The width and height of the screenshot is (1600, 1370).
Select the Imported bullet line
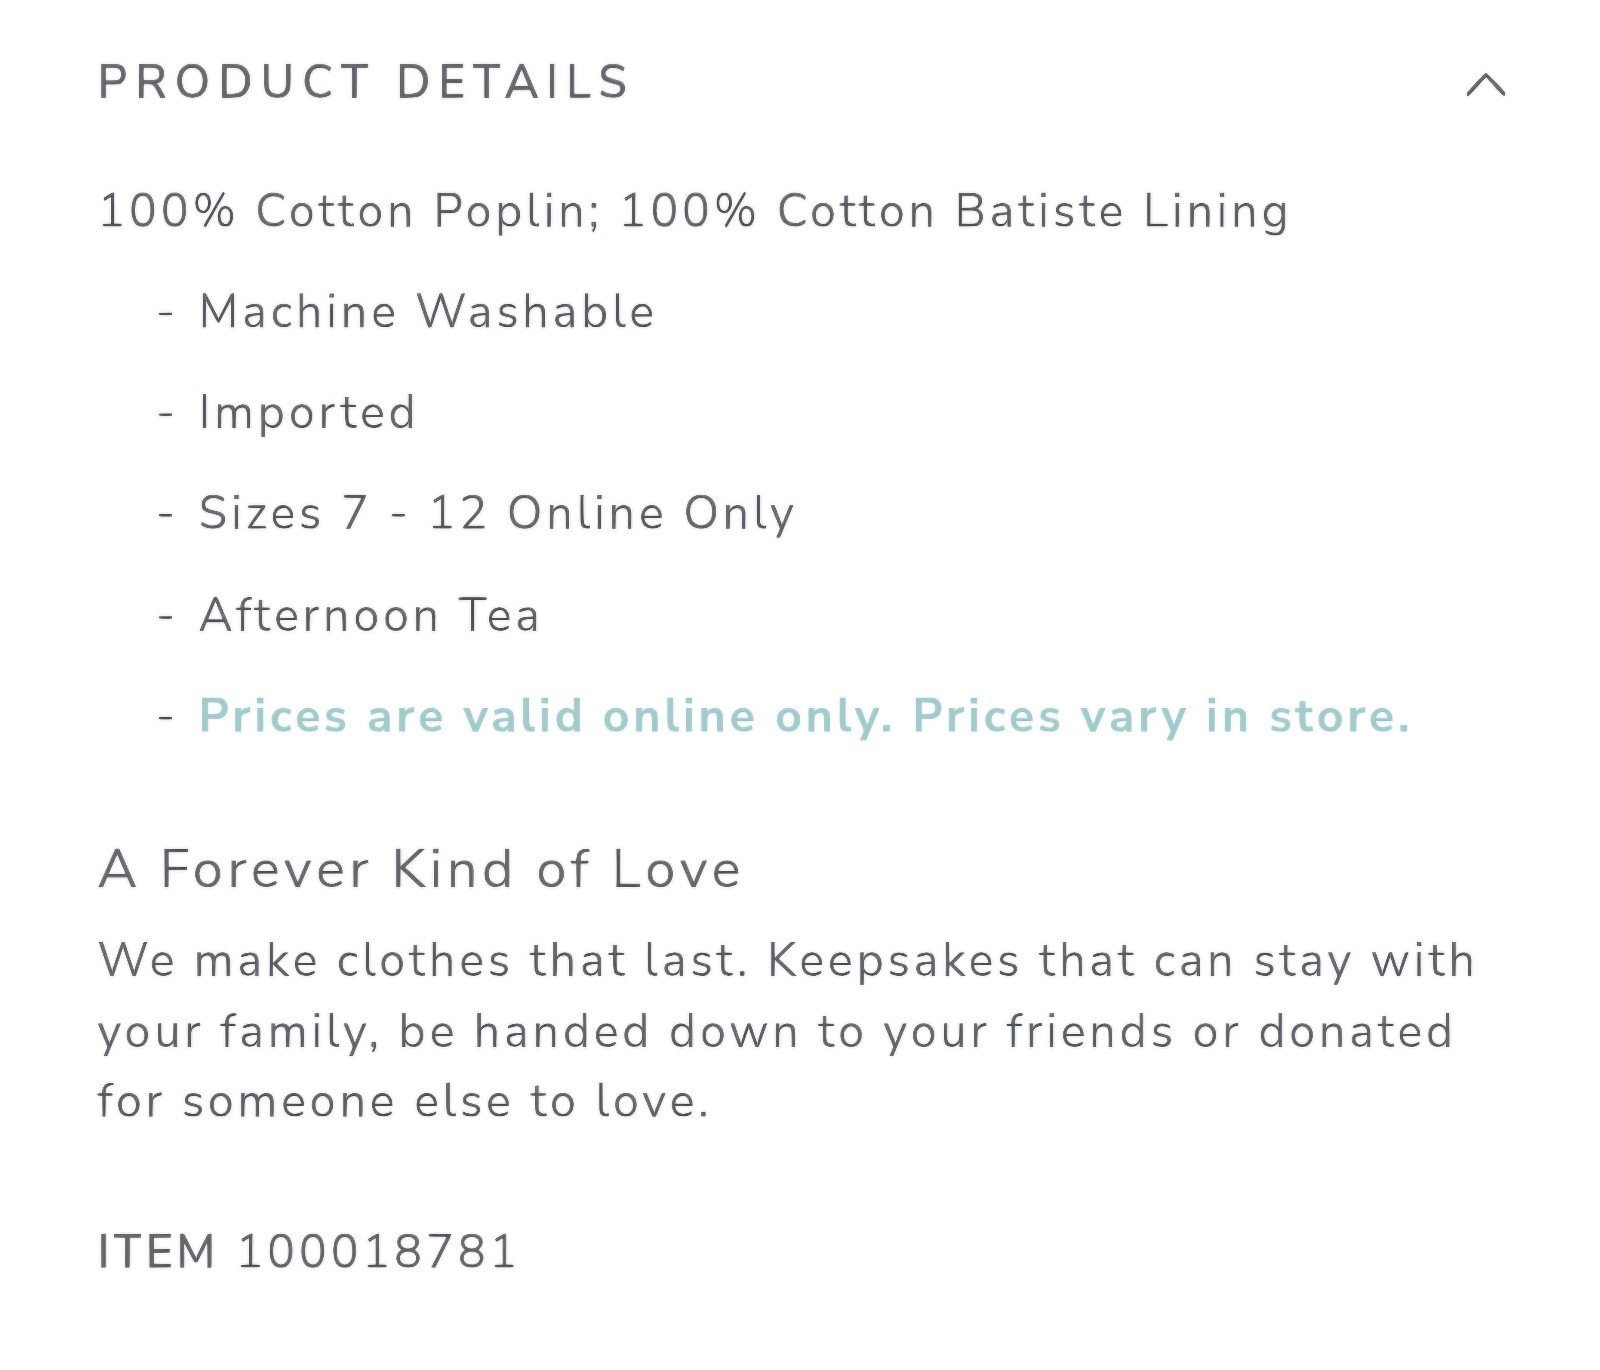[x=307, y=413]
